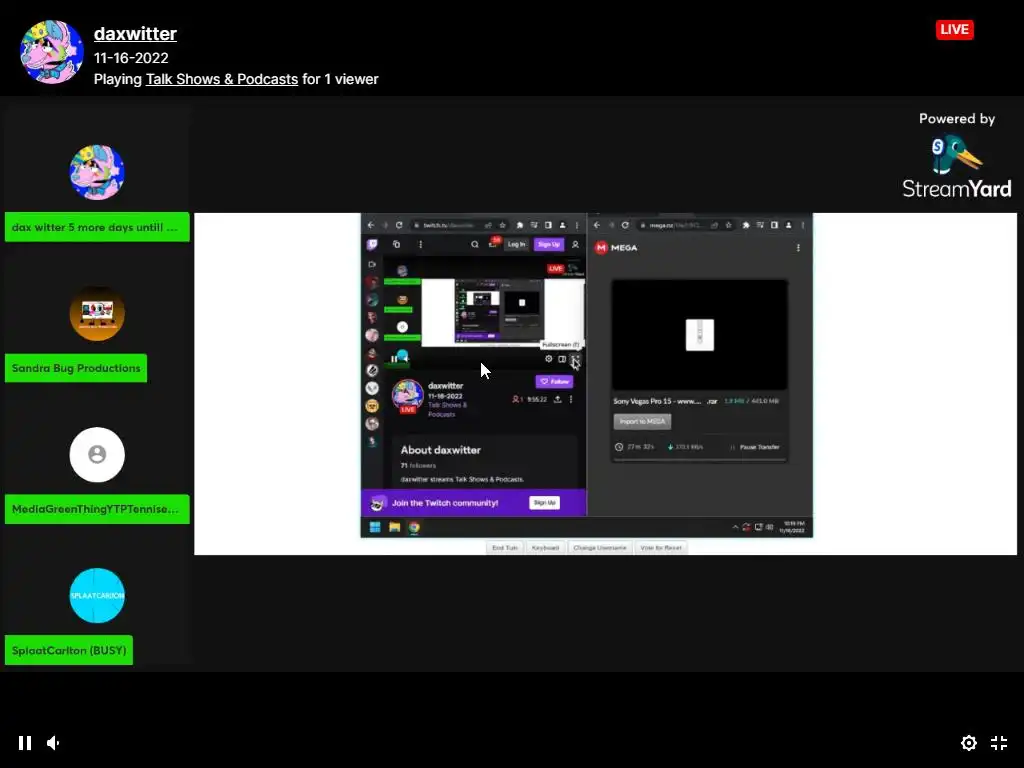
Task: Click the bookmark star in the twitch.tv window
Action: coord(502,225)
